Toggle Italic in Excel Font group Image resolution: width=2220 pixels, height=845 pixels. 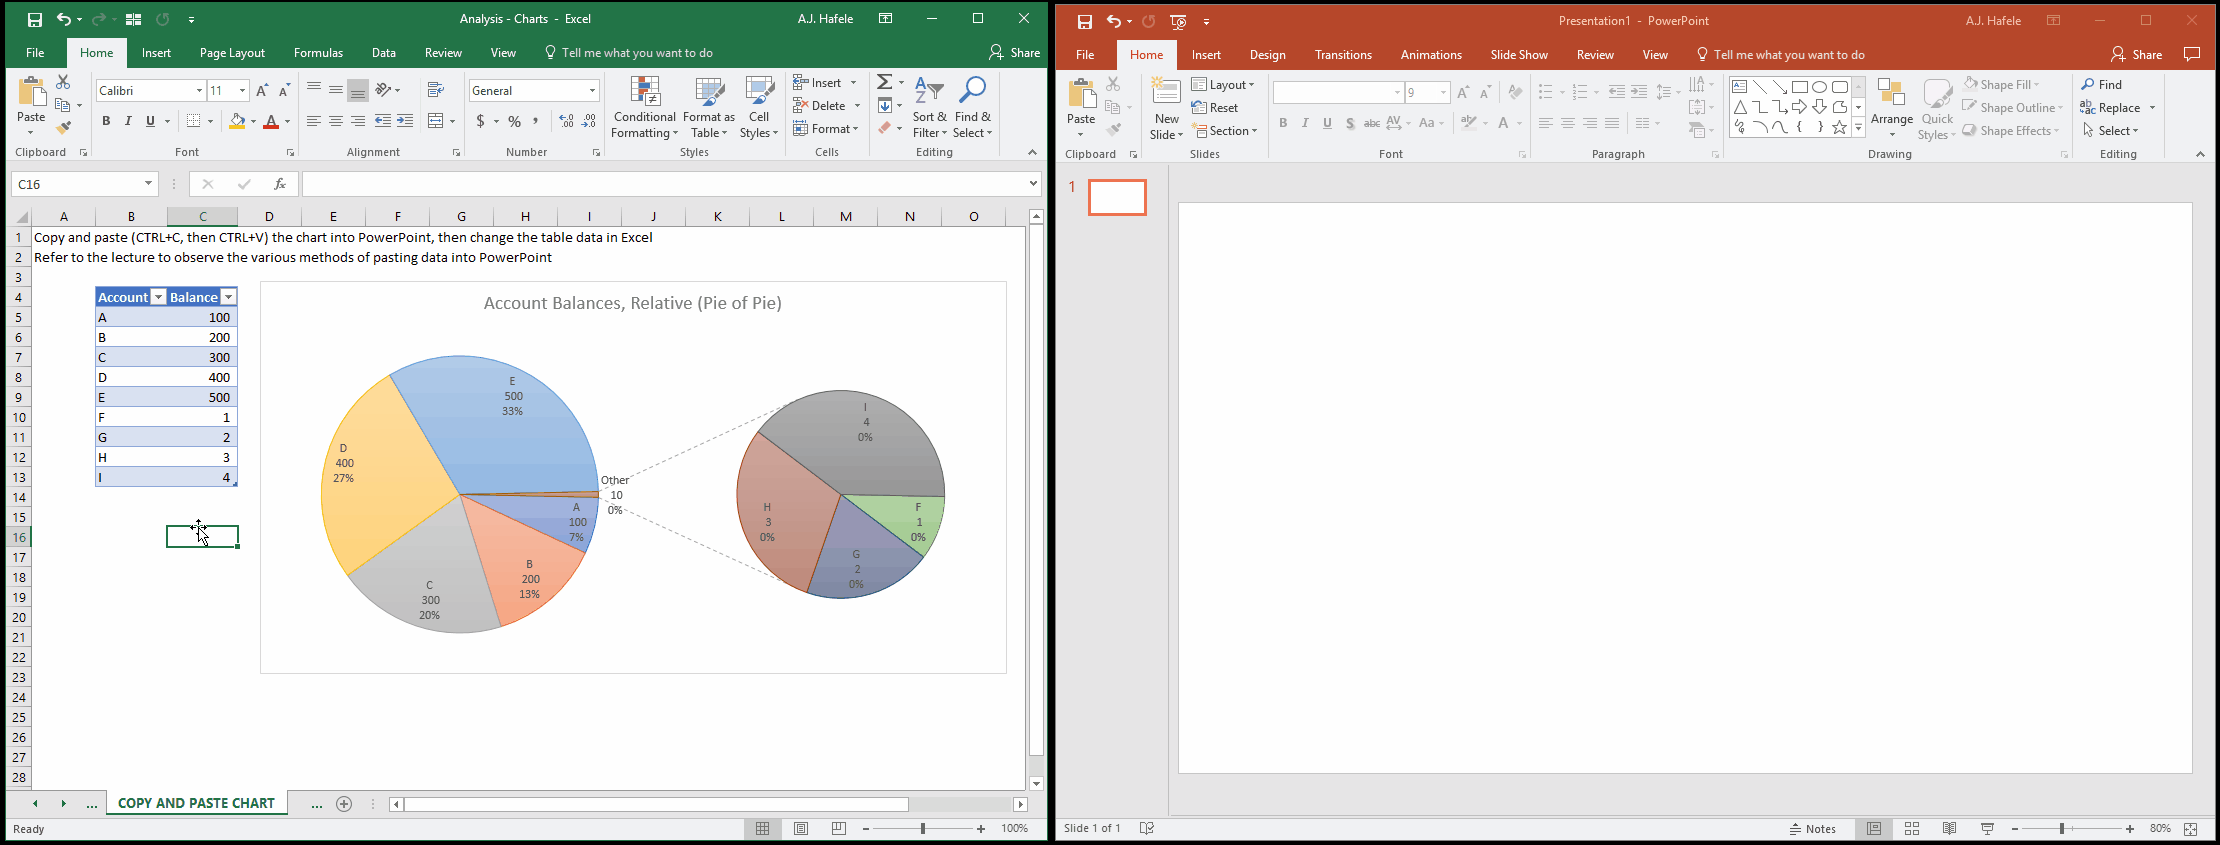[x=128, y=121]
